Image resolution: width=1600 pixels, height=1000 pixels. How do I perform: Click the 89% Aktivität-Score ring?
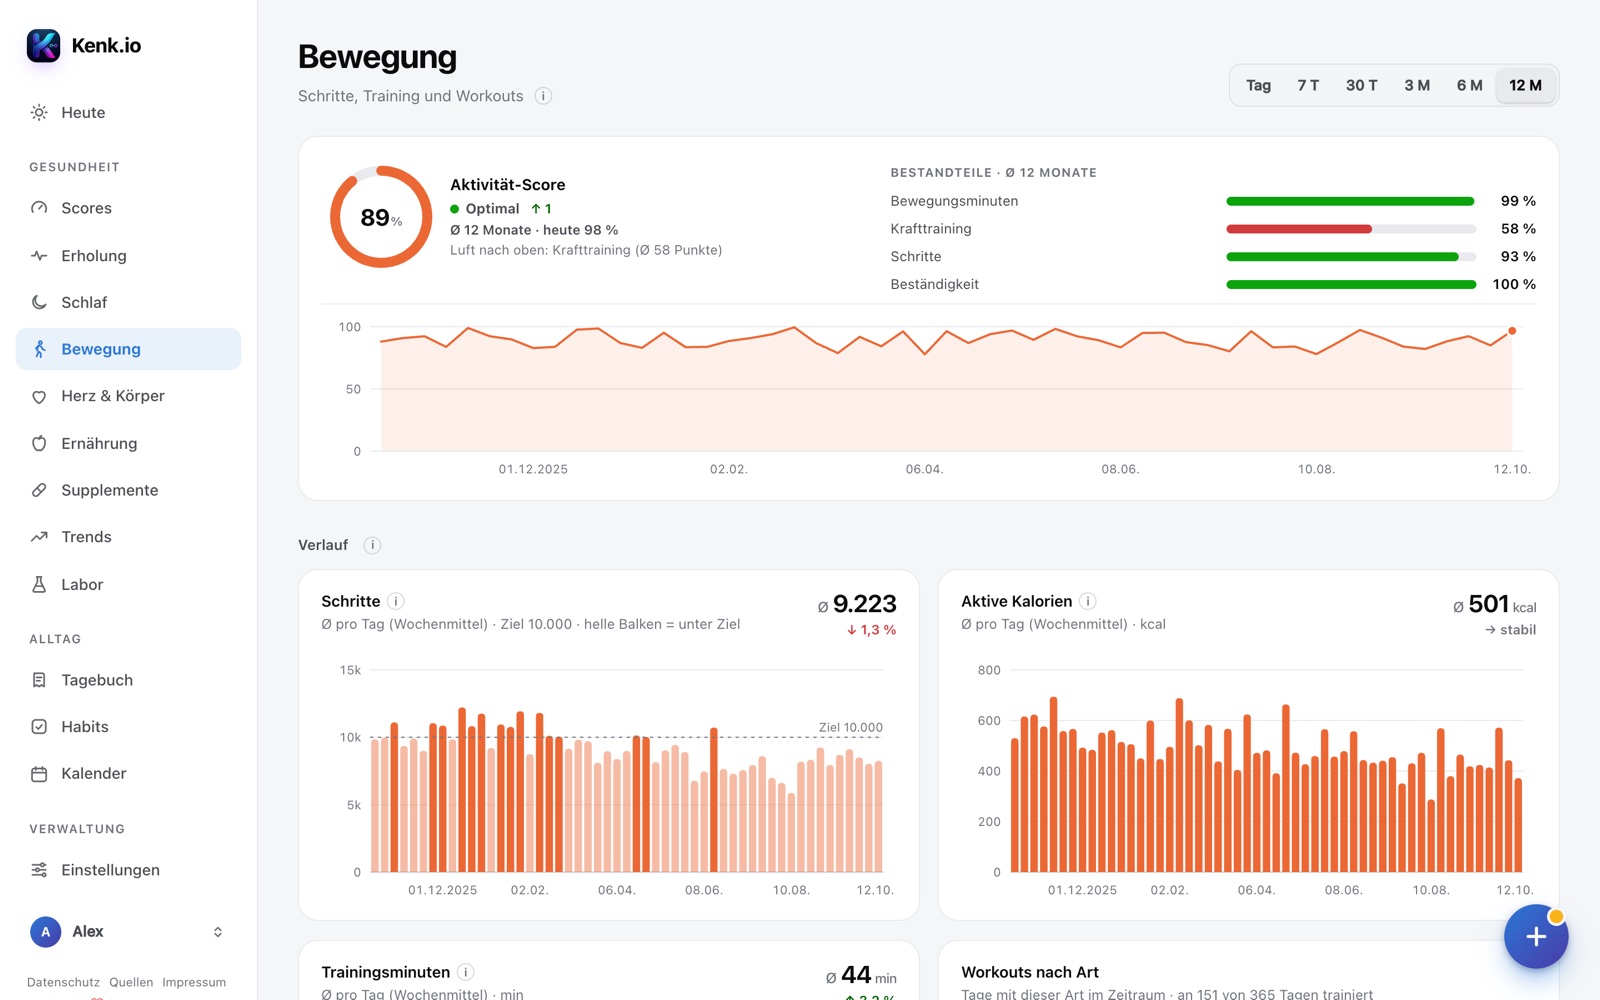(x=381, y=217)
